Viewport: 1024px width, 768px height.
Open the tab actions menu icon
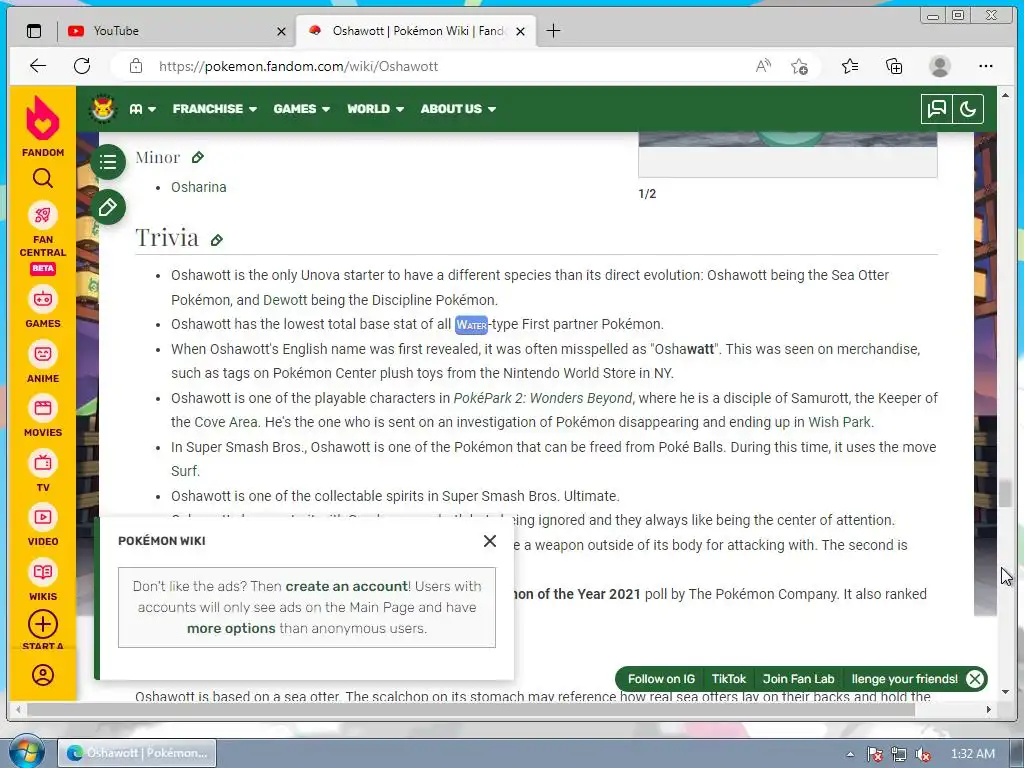(34, 31)
